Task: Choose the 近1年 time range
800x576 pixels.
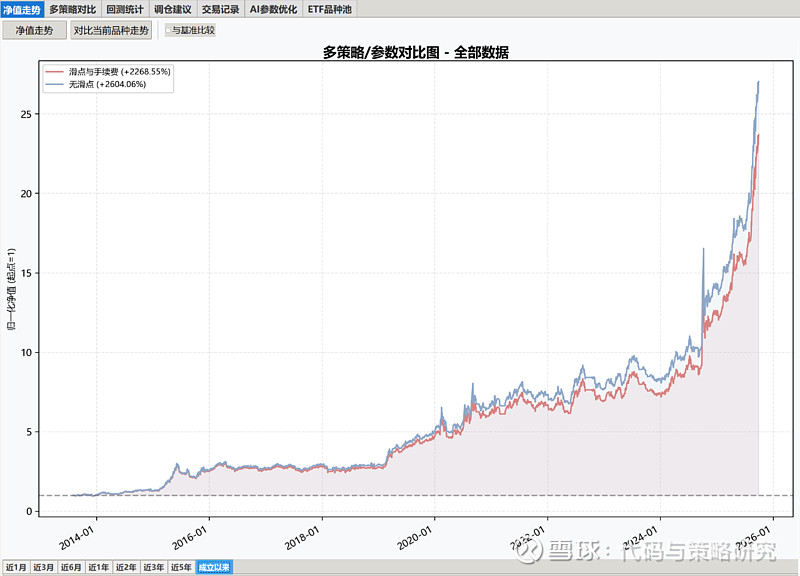Action: [99, 567]
